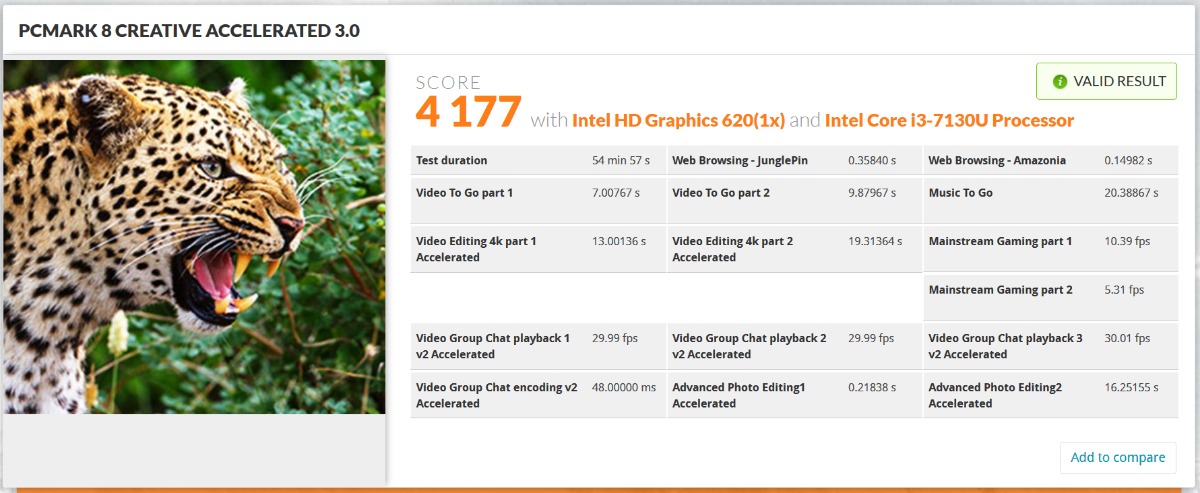Click Mainstream Gaming part 2 result
Image resolution: width=1200 pixels, height=493 pixels.
1049,290
